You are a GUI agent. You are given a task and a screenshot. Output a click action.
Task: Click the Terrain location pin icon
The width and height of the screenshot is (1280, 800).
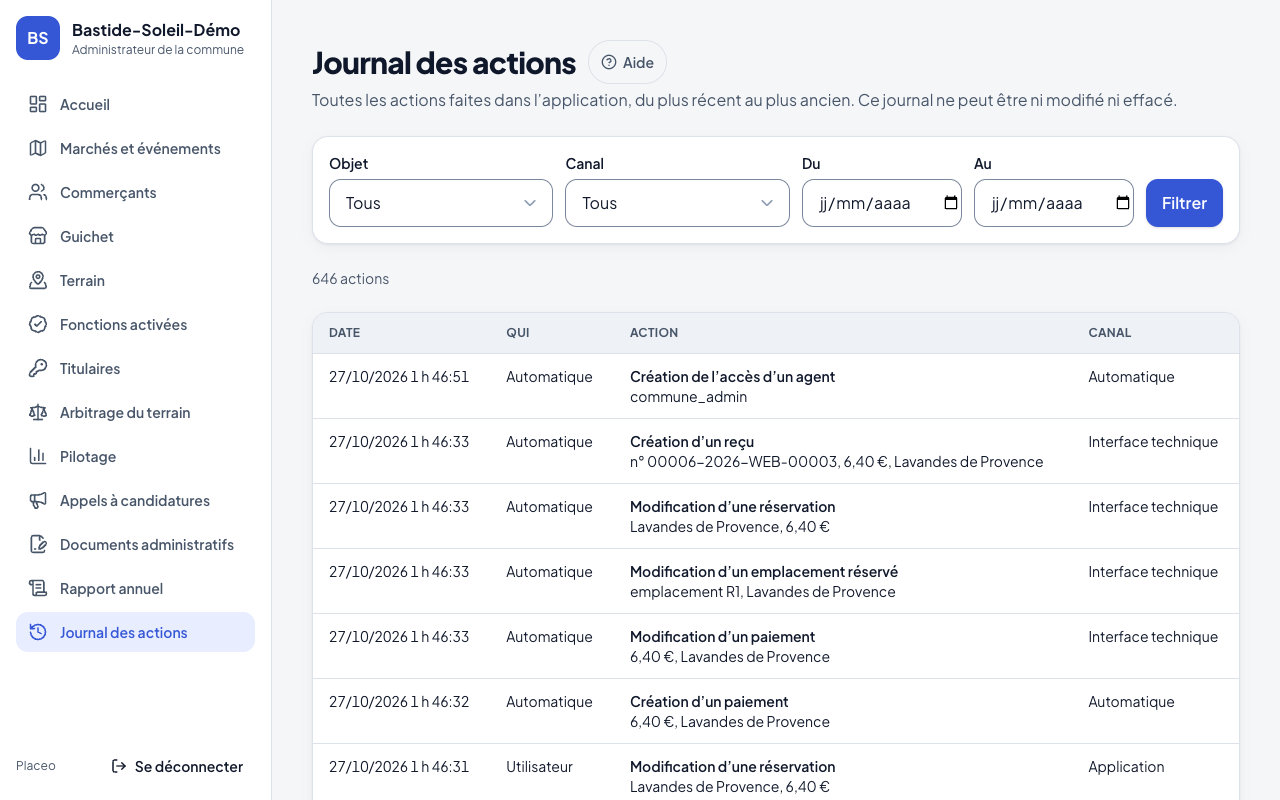pos(38,280)
